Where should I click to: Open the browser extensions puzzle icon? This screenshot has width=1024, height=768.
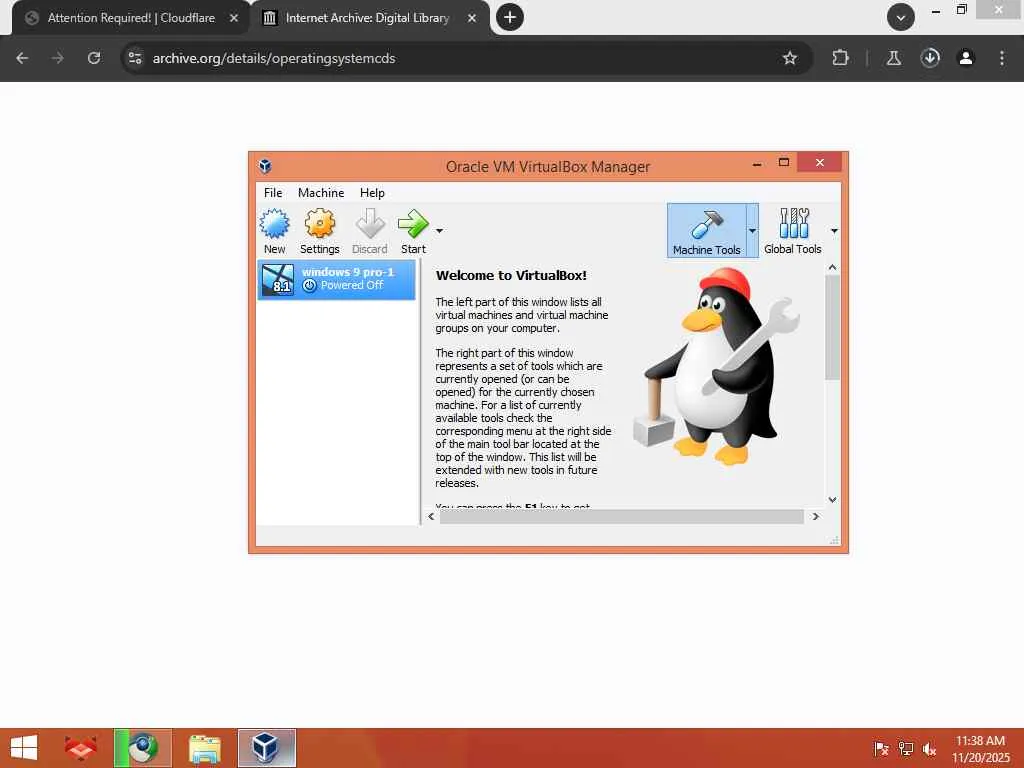[840, 58]
